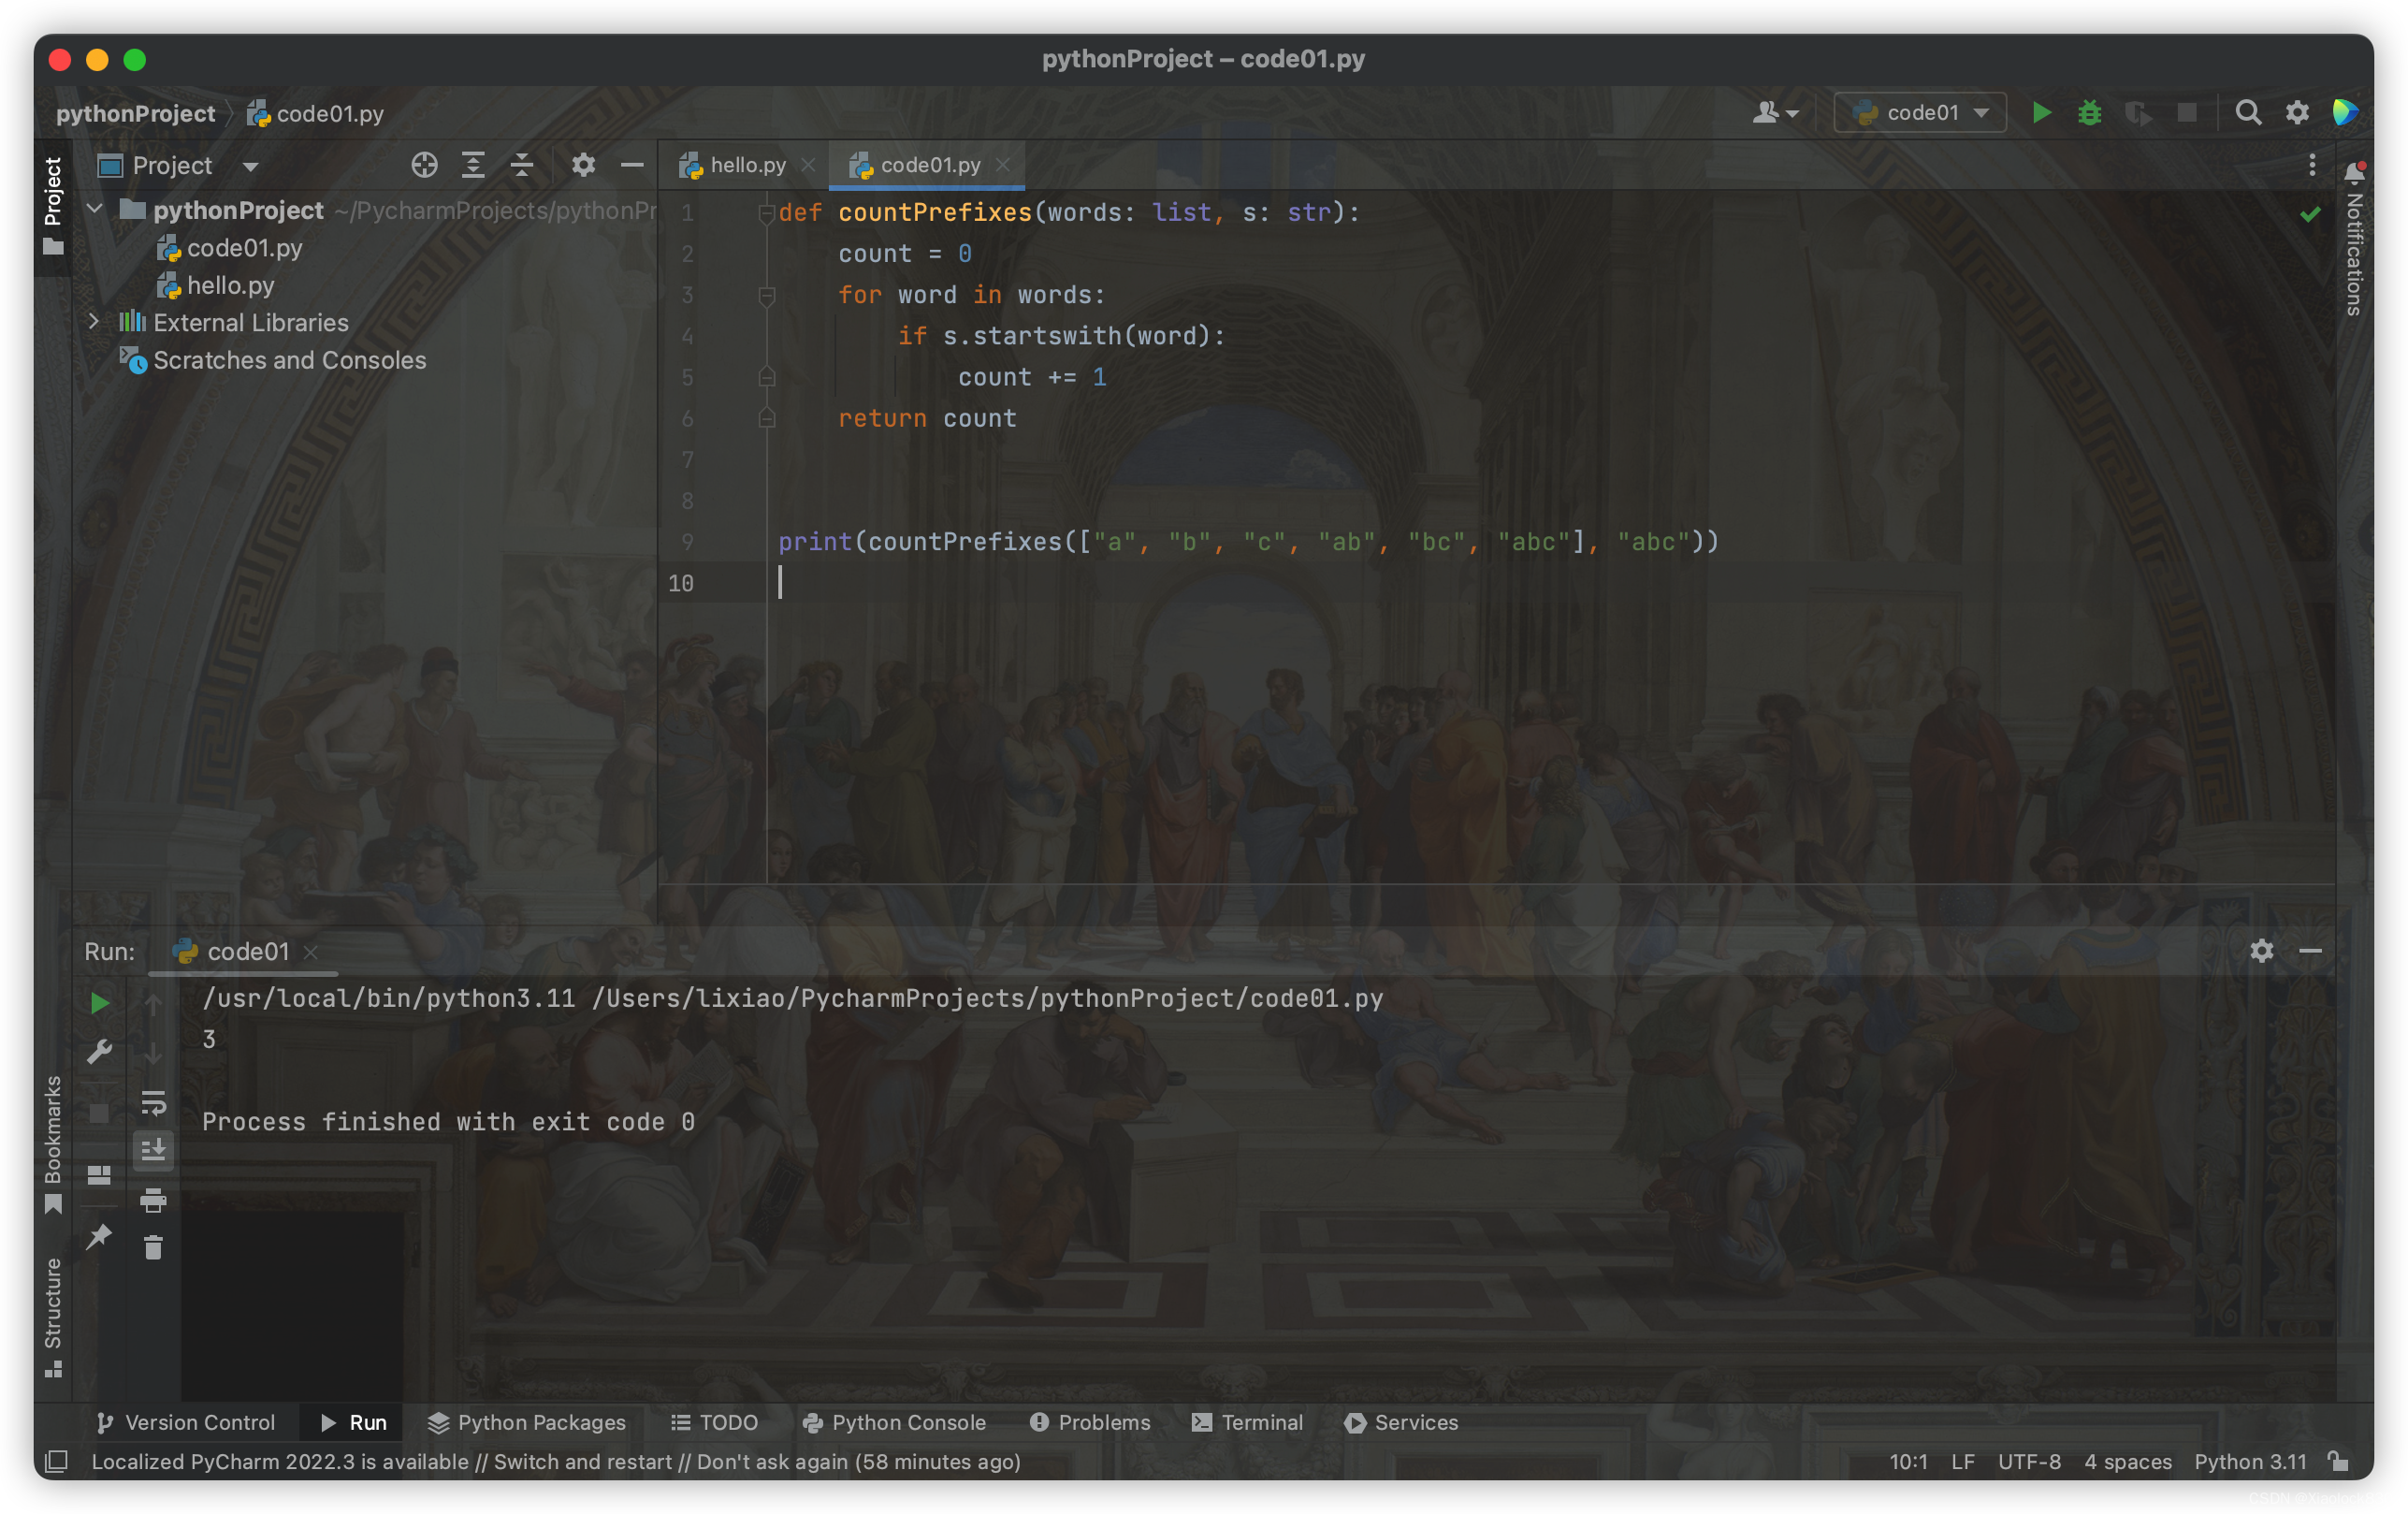Click the green inspection checkmark
The width and height of the screenshot is (2408, 1514).
tap(2310, 214)
